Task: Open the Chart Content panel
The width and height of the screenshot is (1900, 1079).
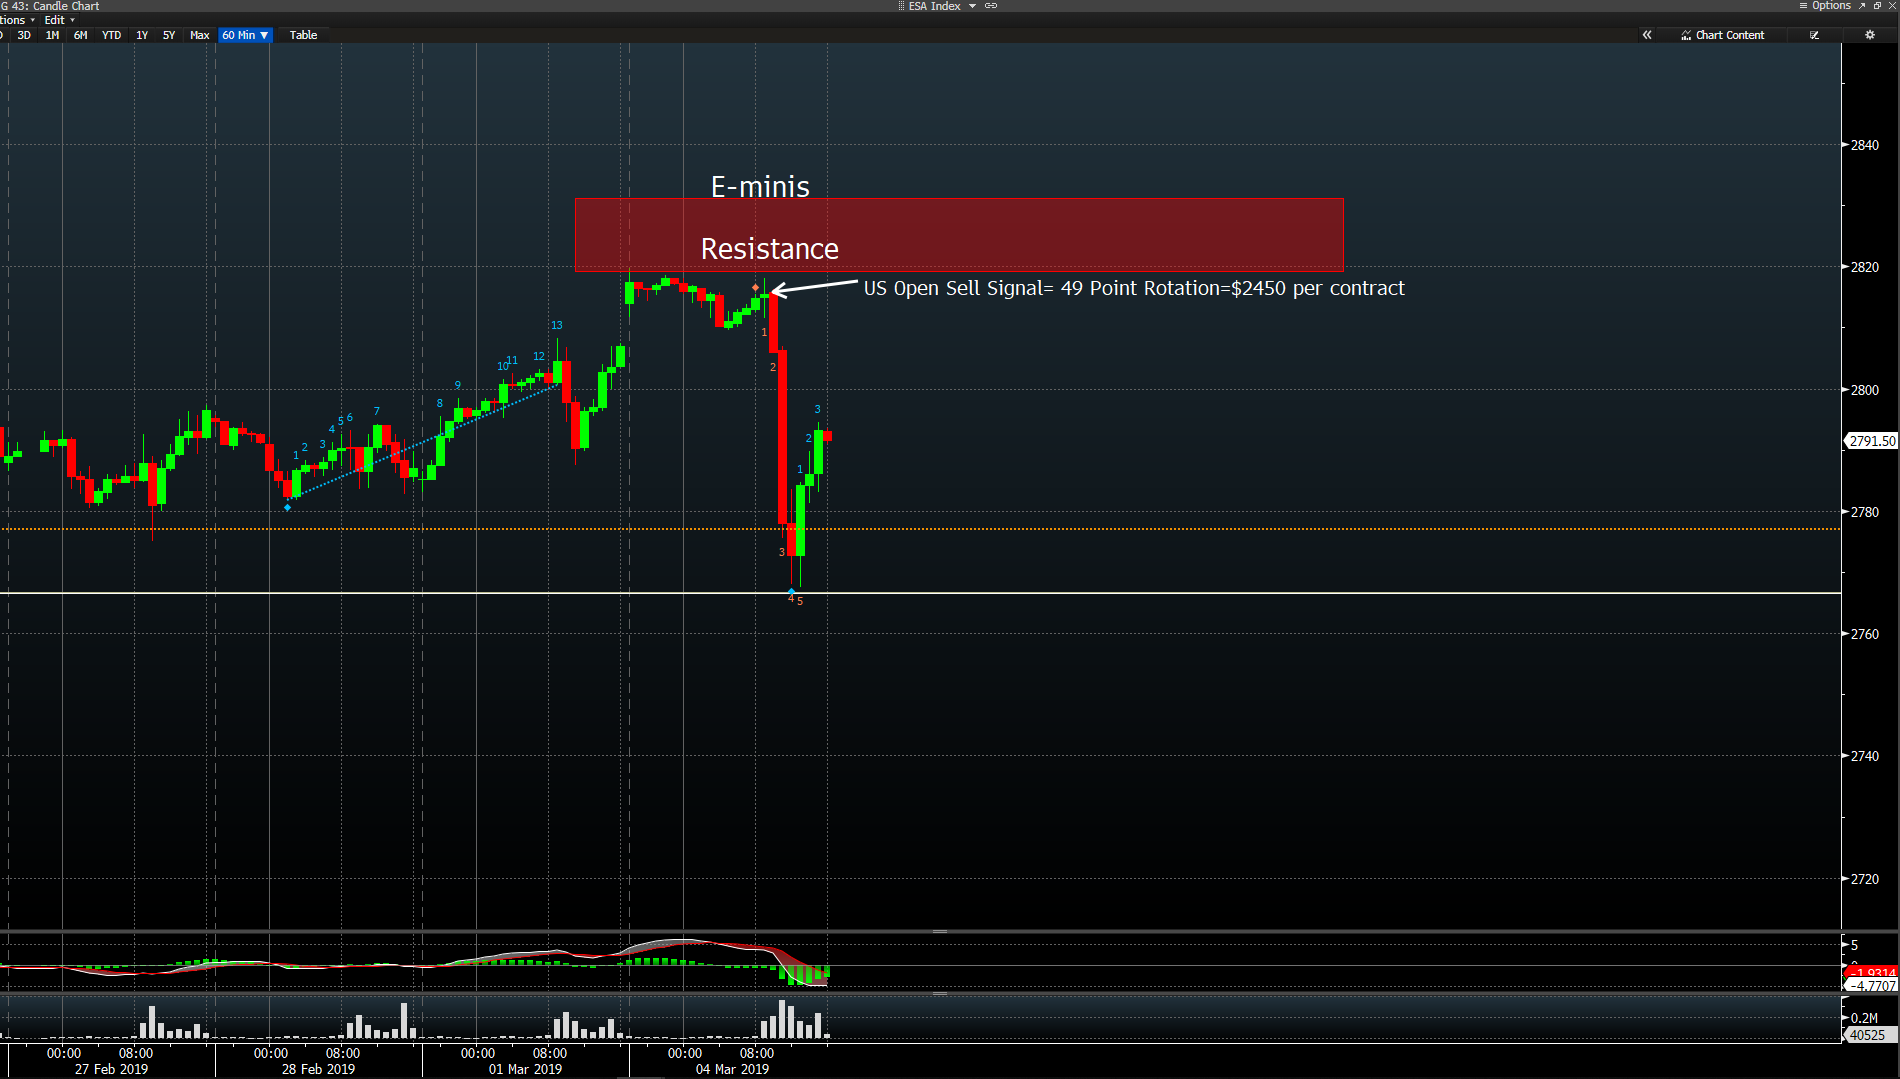Action: (x=1723, y=35)
